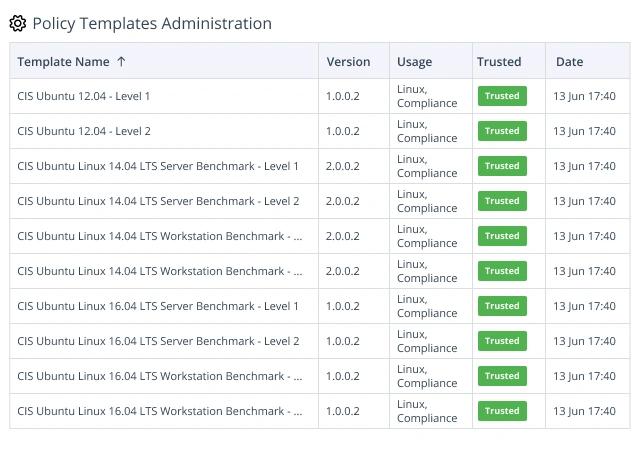Click the 13 Jun 17:40 date for 14.04 Server Level 2

click(584, 201)
